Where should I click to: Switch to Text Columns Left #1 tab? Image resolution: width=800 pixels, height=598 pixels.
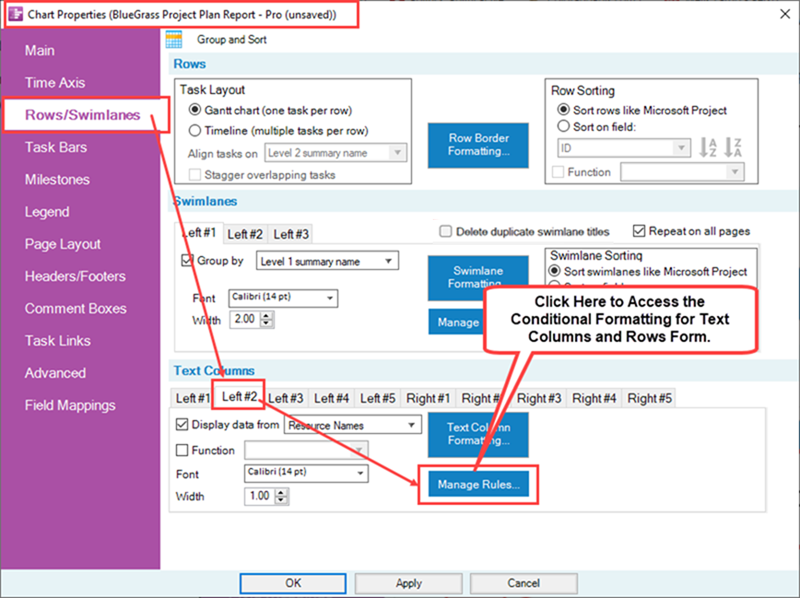(x=192, y=398)
